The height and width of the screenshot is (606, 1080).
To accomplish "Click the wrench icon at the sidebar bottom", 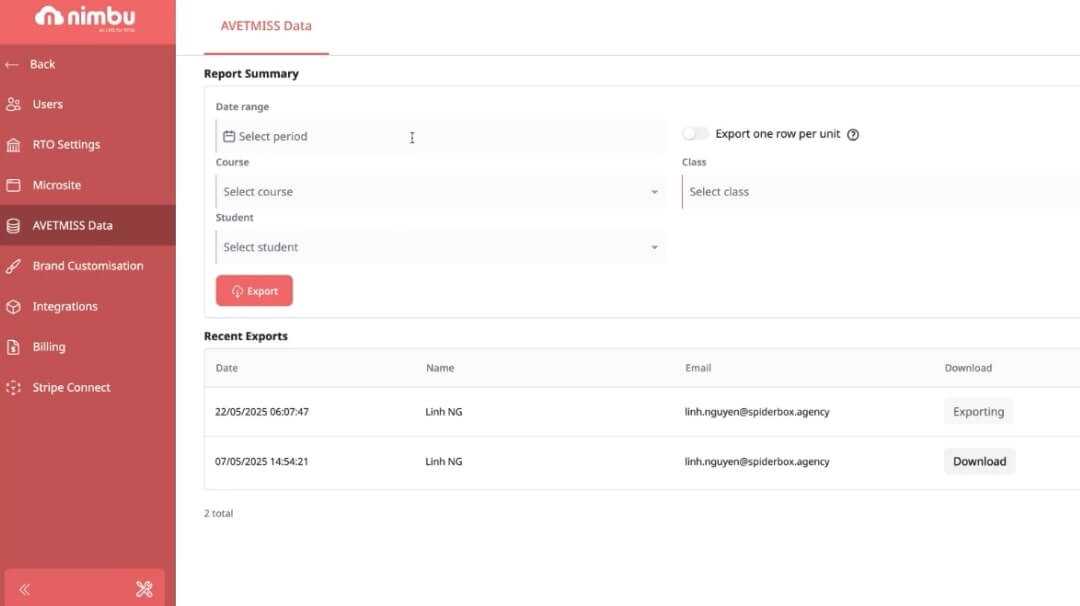I will tap(142, 588).
